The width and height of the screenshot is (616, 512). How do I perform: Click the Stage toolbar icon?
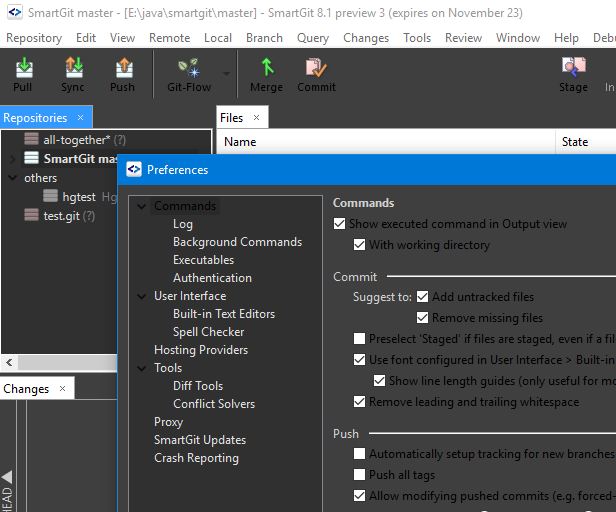(x=574, y=67)
